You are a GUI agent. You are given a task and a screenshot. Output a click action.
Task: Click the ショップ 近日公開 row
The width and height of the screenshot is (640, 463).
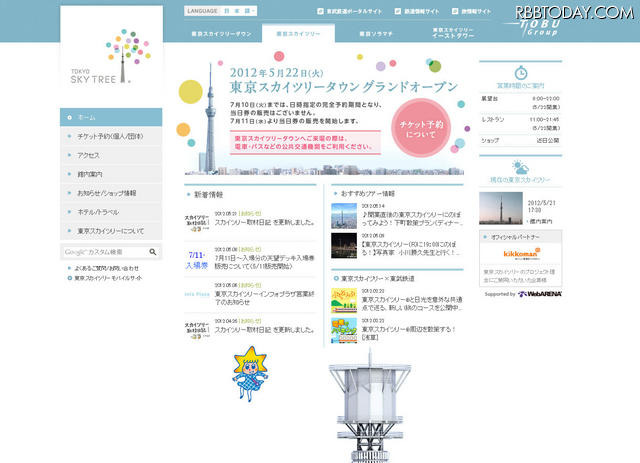[520, 140]
